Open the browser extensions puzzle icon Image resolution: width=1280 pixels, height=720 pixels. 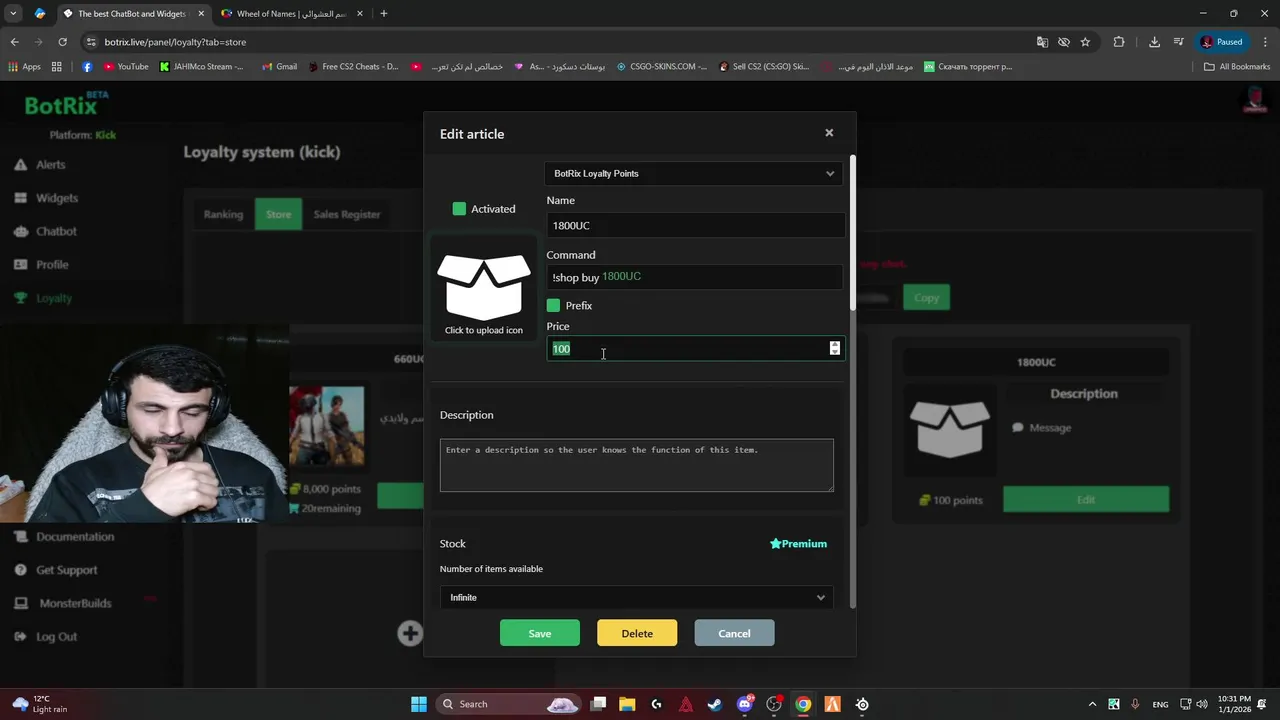(1119, 42)
